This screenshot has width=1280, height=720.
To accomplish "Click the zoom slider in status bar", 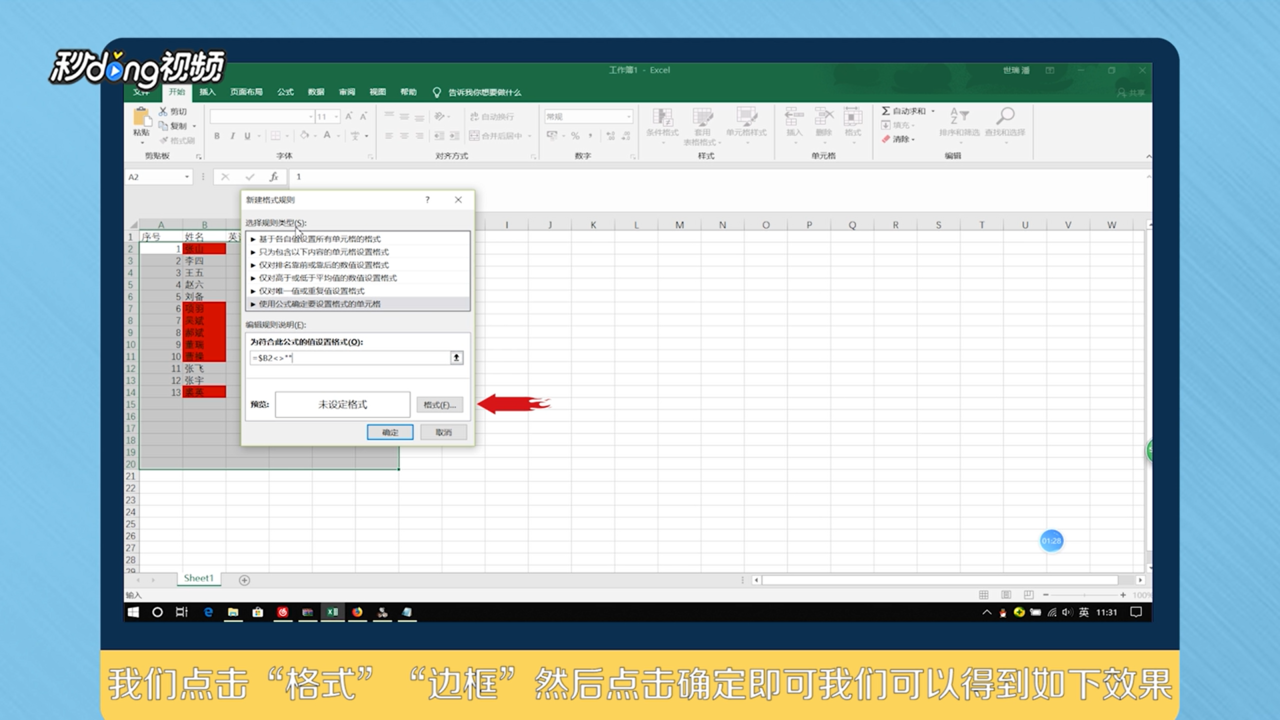I will 1085,595.
